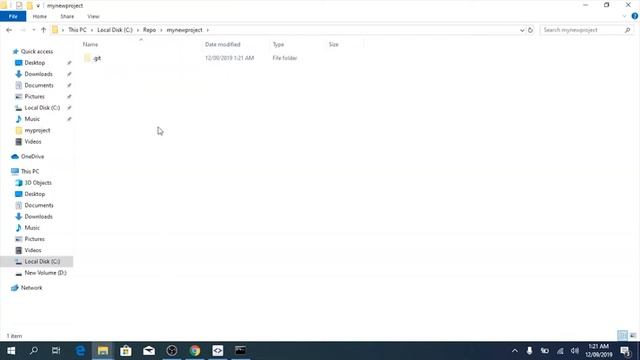The image size is (640, 360).
Task: Click File Explorer taskbar icon
Action: pos(103,351)
